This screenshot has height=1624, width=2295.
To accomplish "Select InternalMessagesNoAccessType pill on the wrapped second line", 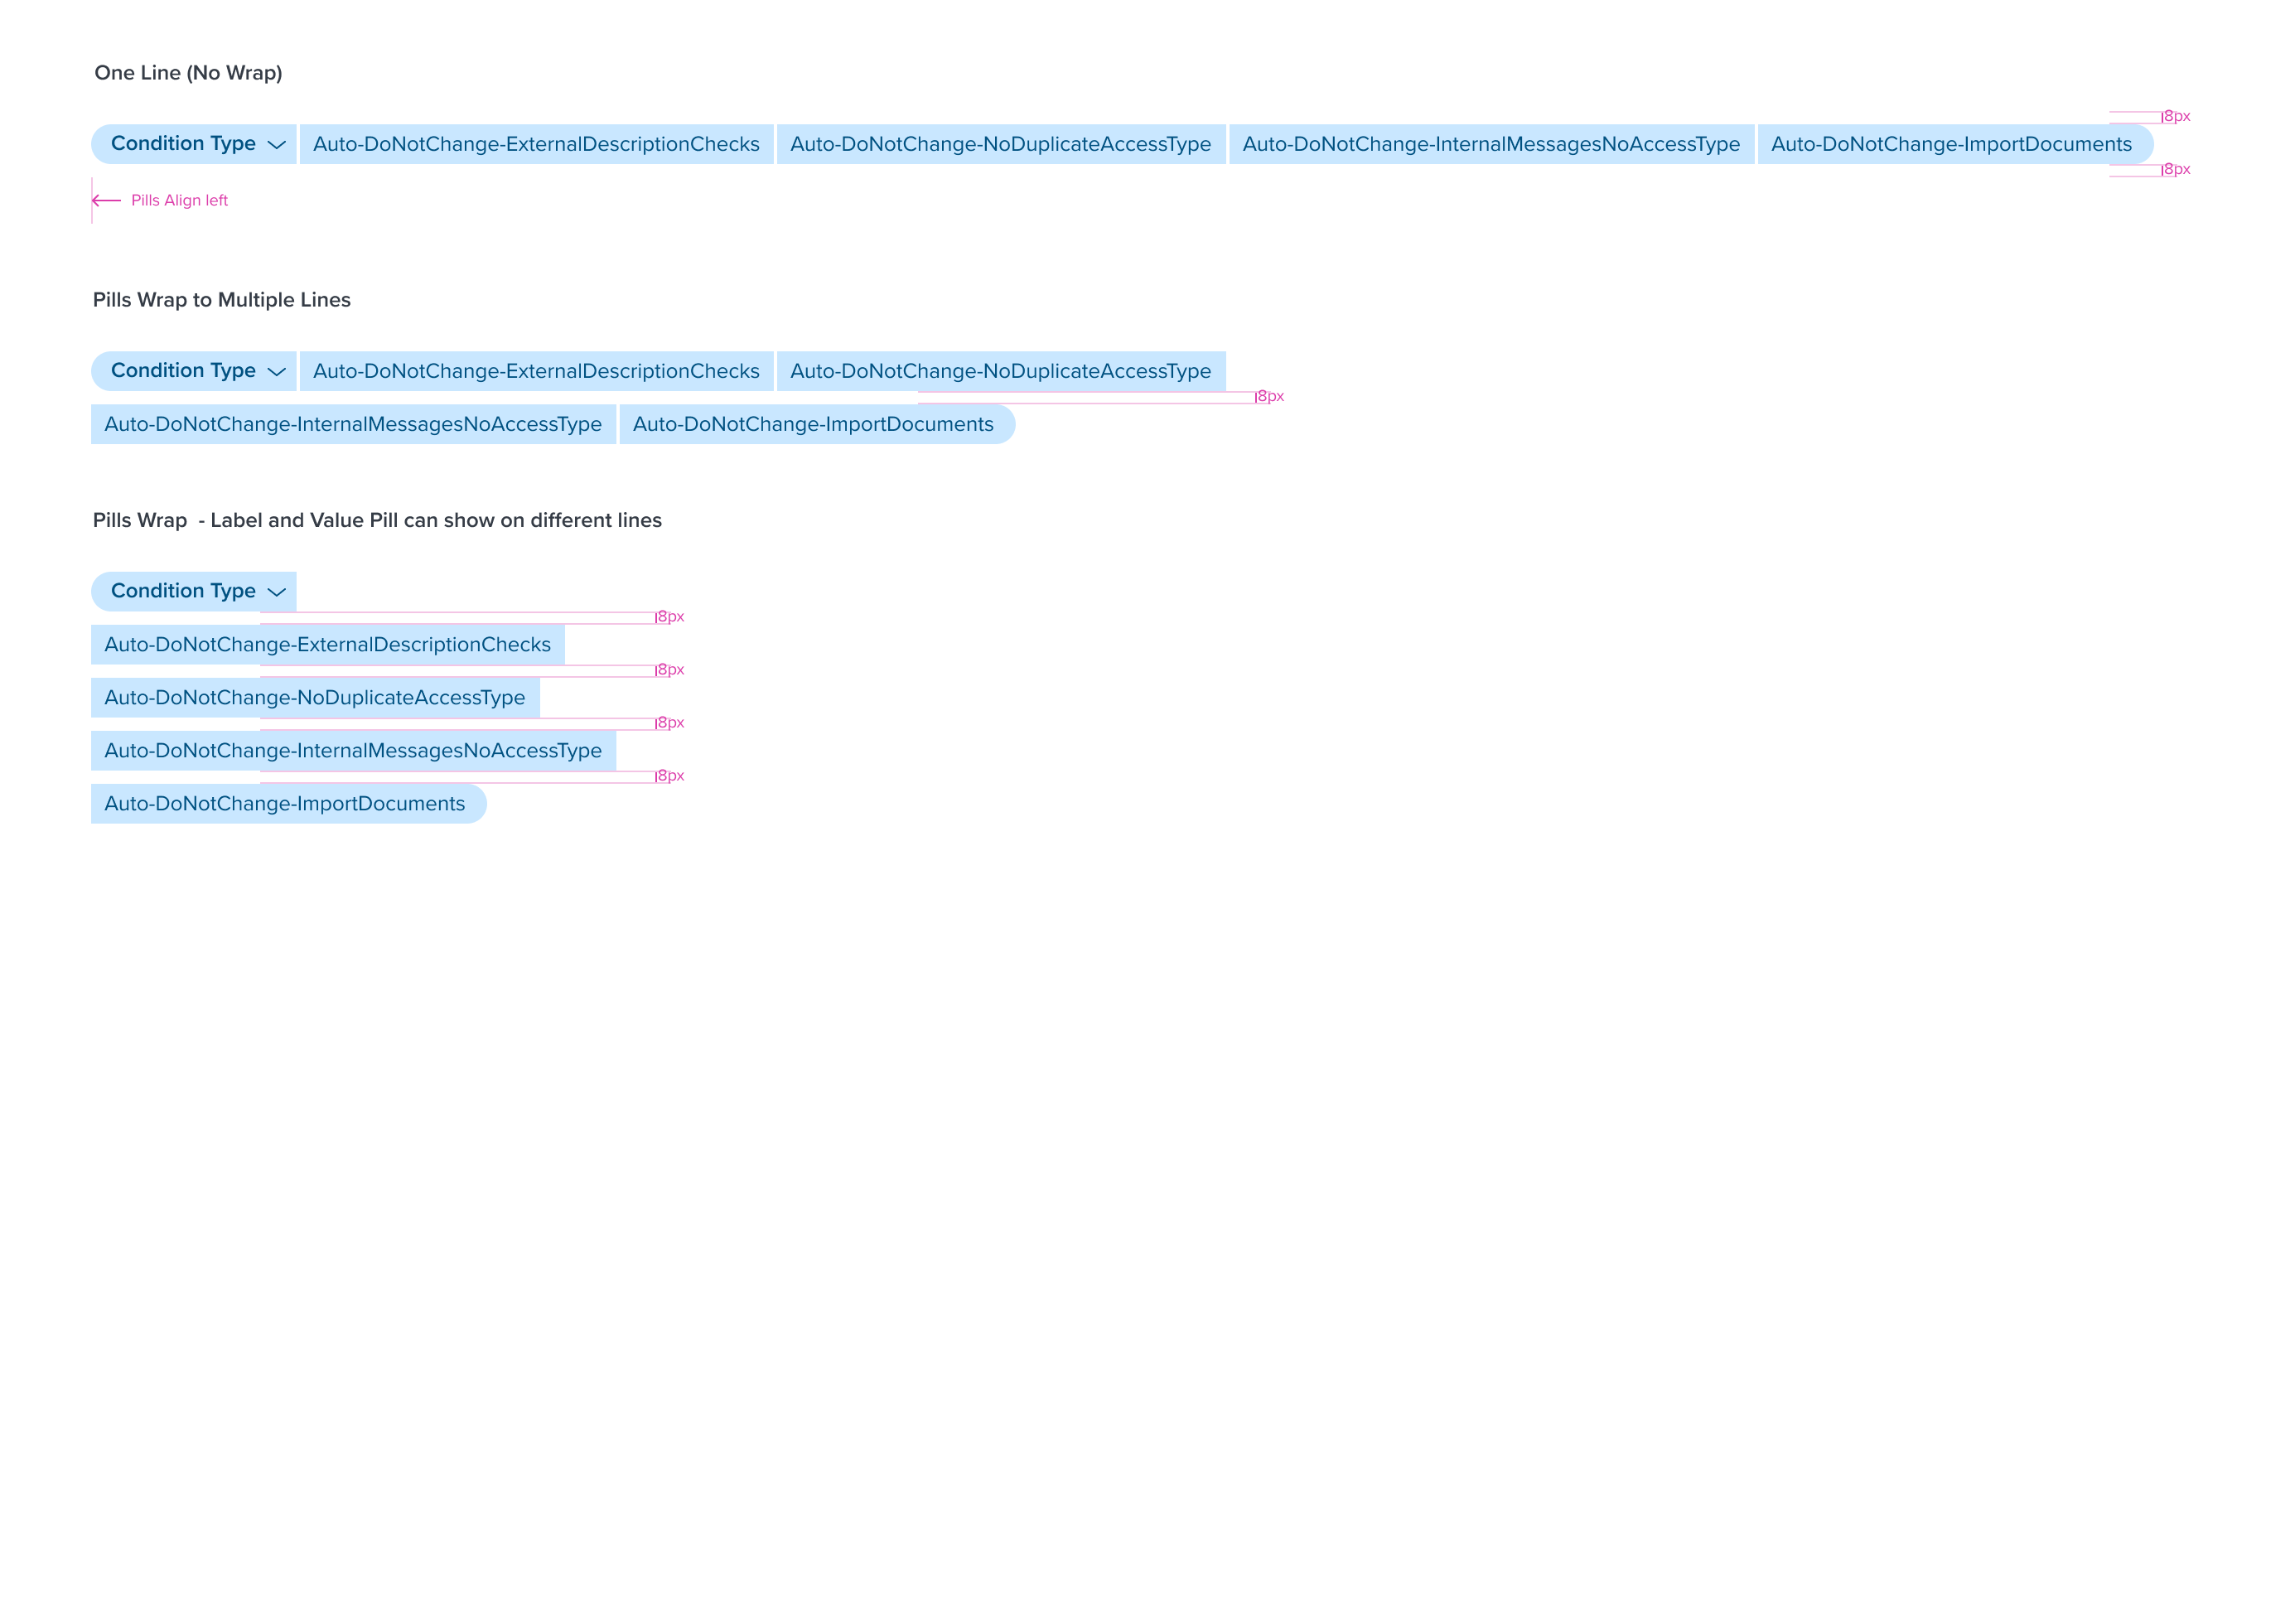I will coord(353,424).
